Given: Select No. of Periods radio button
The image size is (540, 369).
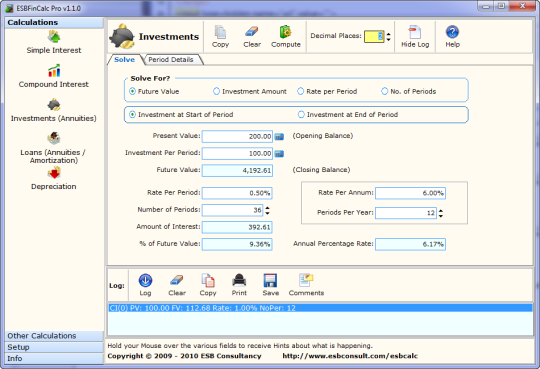Looking at the screenshot, I should [385, 92].
